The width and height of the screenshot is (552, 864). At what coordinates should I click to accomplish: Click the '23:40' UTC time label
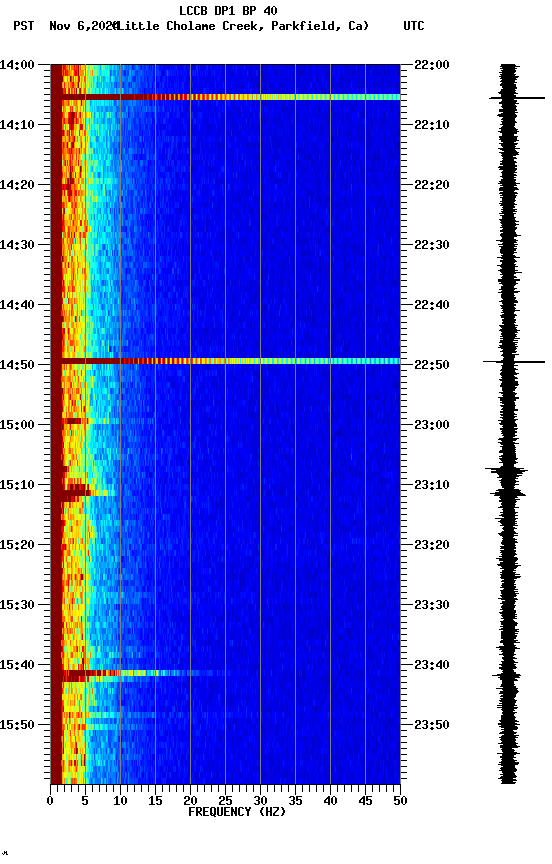[x=432, y=665]
